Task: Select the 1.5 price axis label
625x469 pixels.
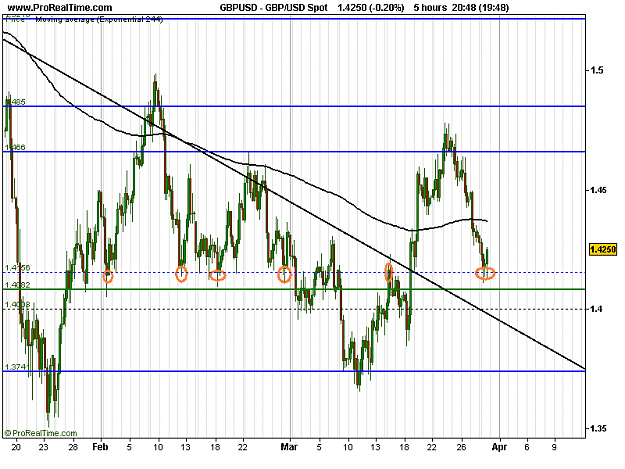Action: point(597,70)
